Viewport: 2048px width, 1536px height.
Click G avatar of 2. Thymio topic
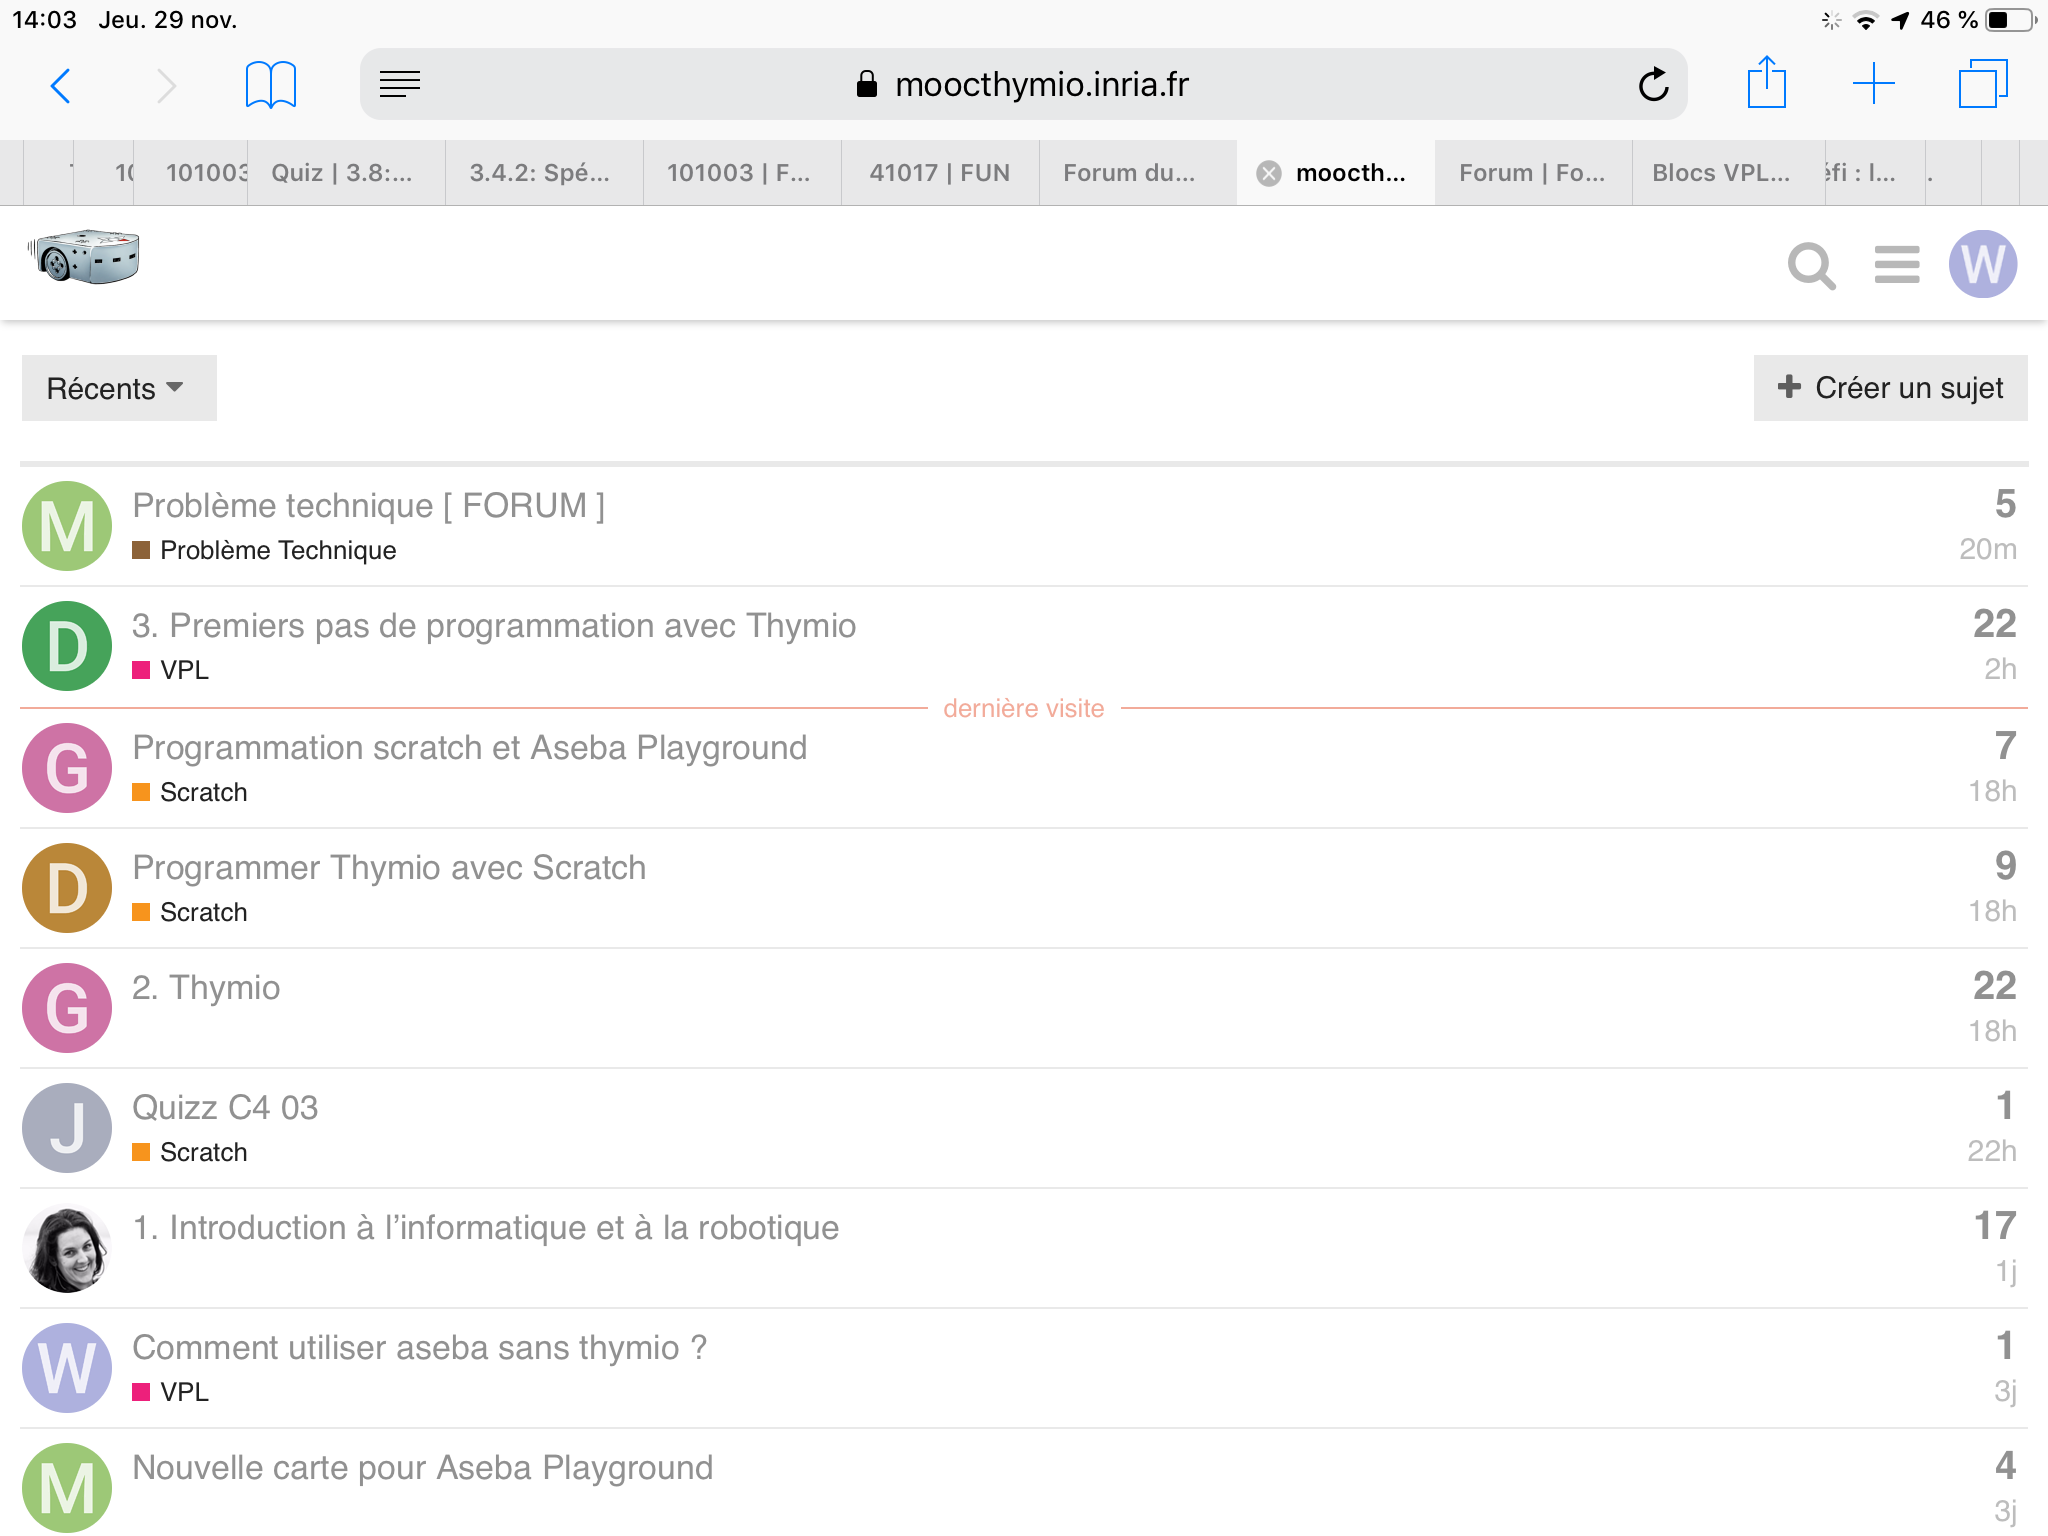pyautogui.click(x=67, y=1008)
